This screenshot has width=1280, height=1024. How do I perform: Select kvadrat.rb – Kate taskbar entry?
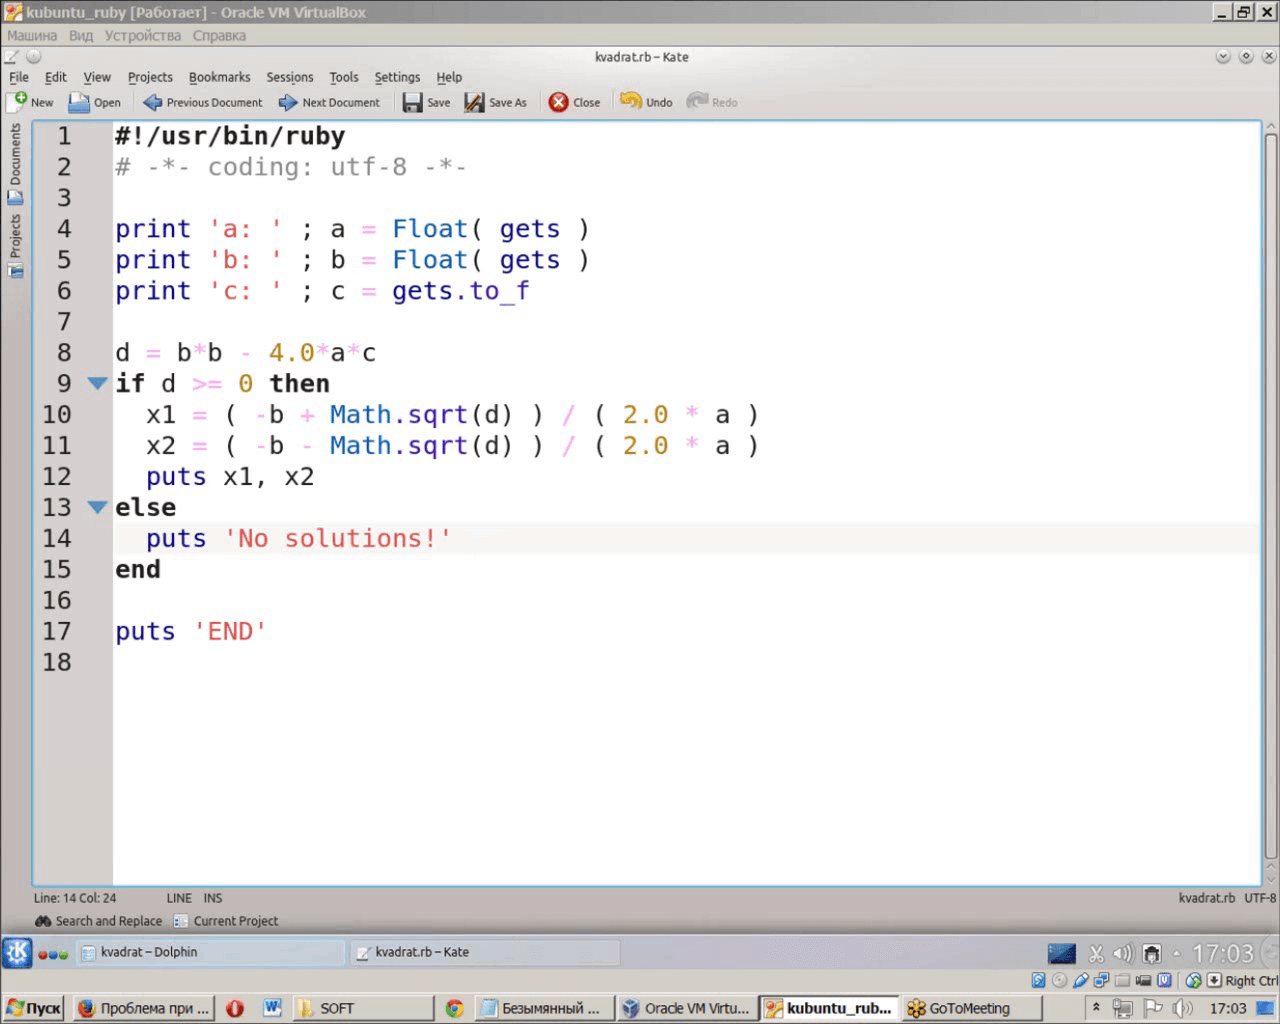(485, 952)
